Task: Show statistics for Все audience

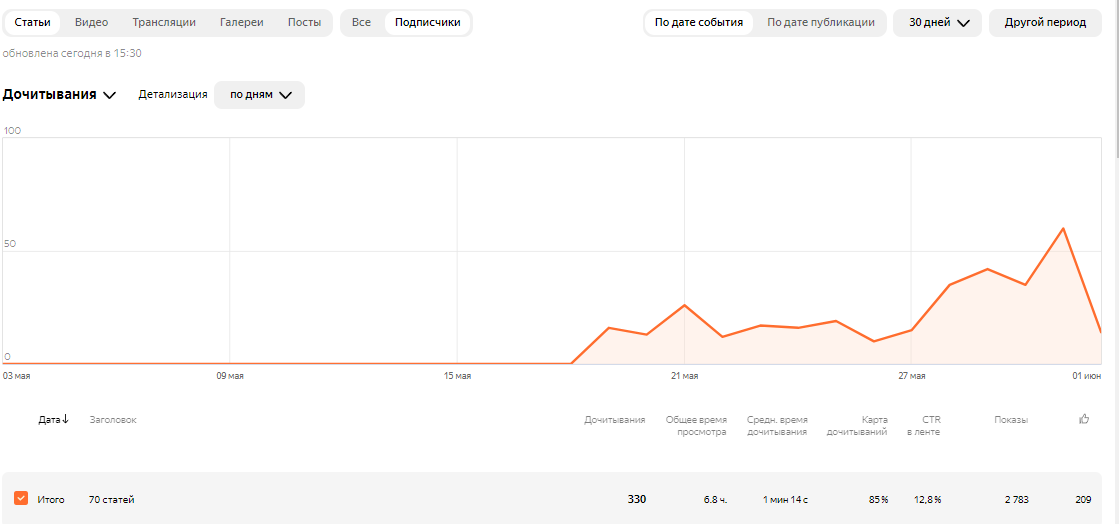Action: click(x=362, y=22)
